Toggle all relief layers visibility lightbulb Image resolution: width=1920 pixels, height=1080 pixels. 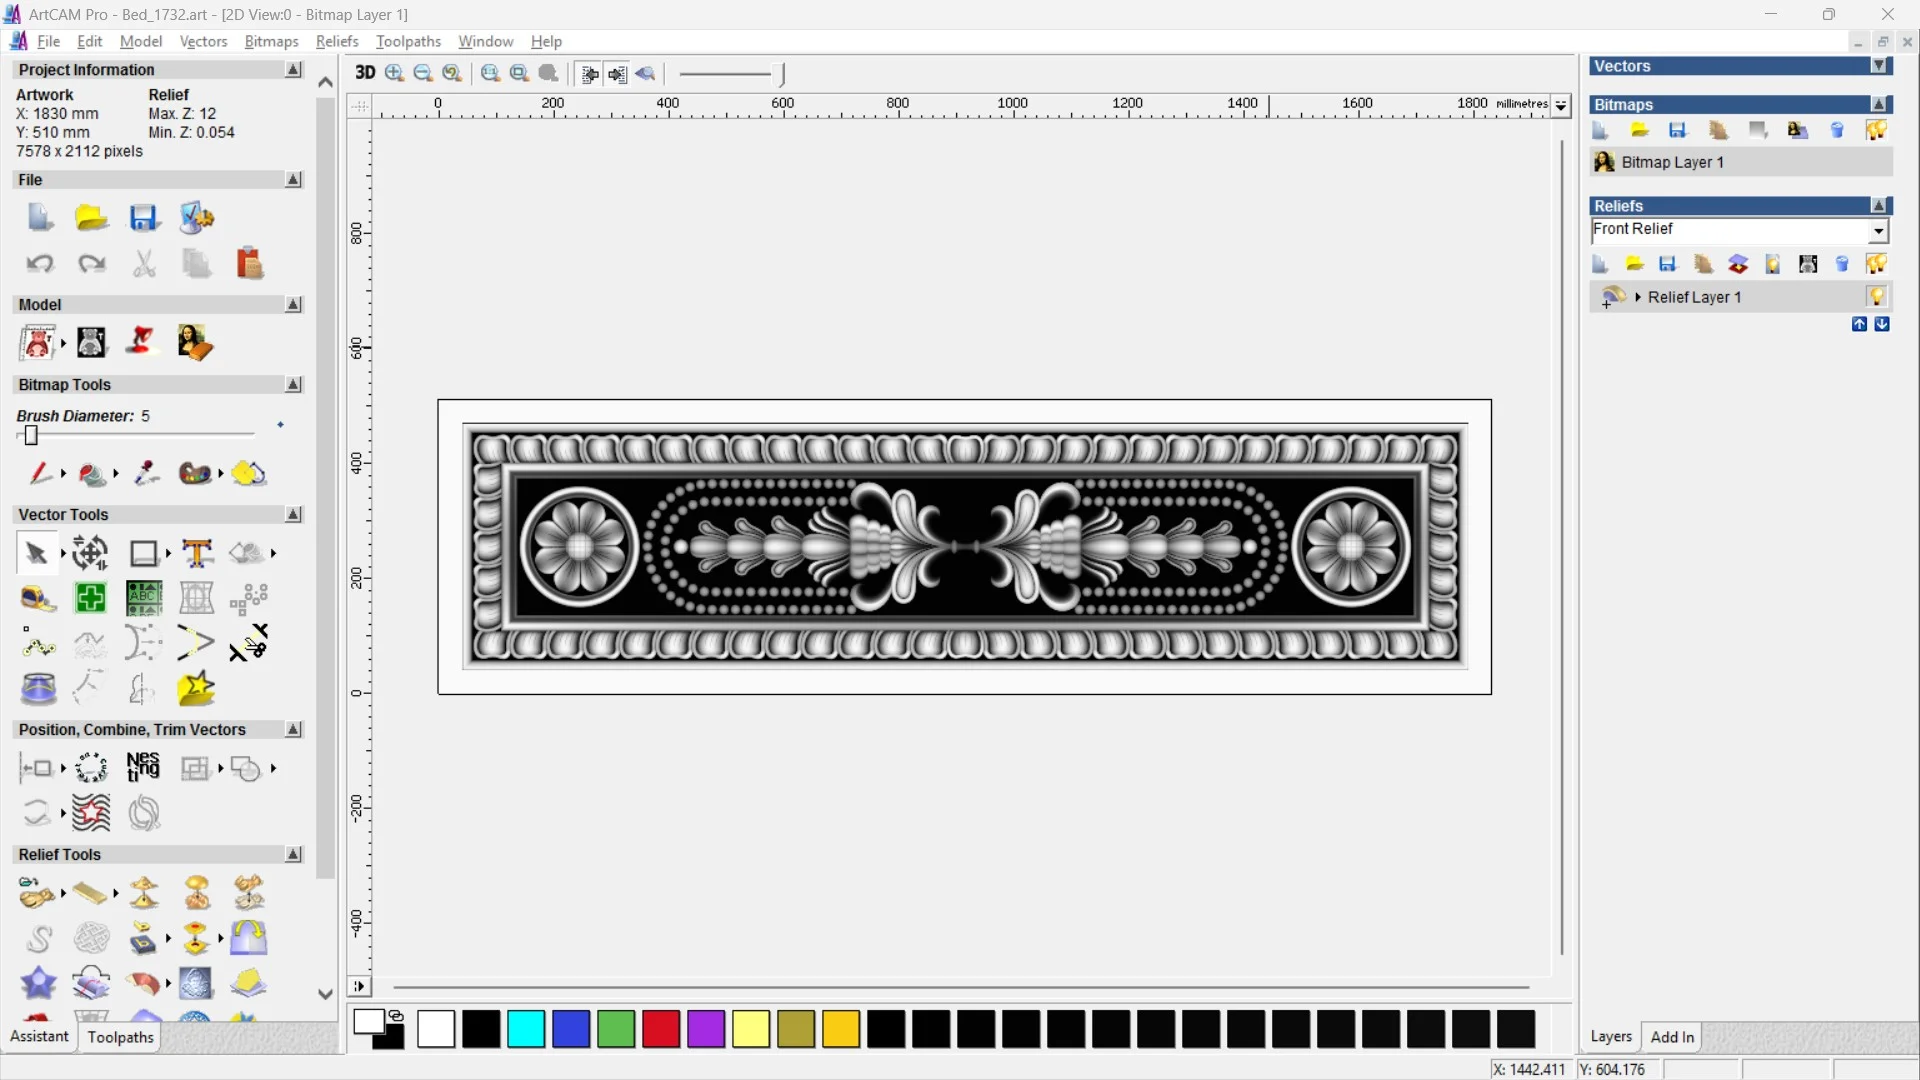1876,264
